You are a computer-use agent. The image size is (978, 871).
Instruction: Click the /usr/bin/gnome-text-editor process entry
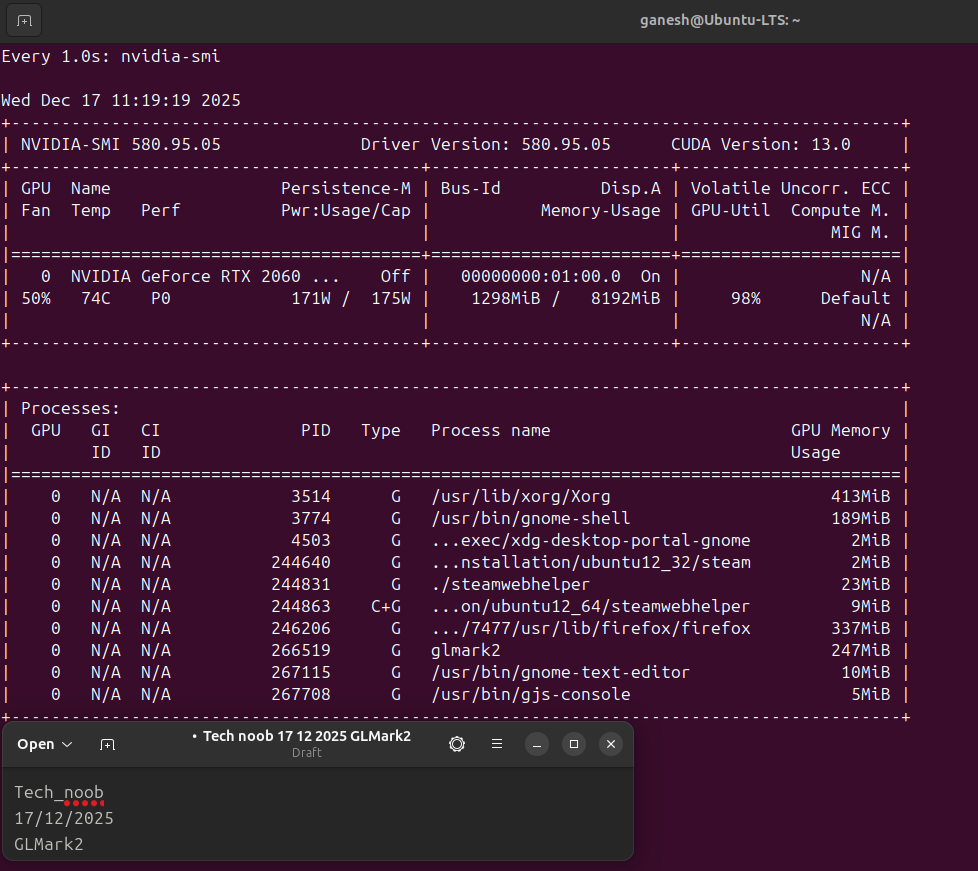[x=560, y=672]
